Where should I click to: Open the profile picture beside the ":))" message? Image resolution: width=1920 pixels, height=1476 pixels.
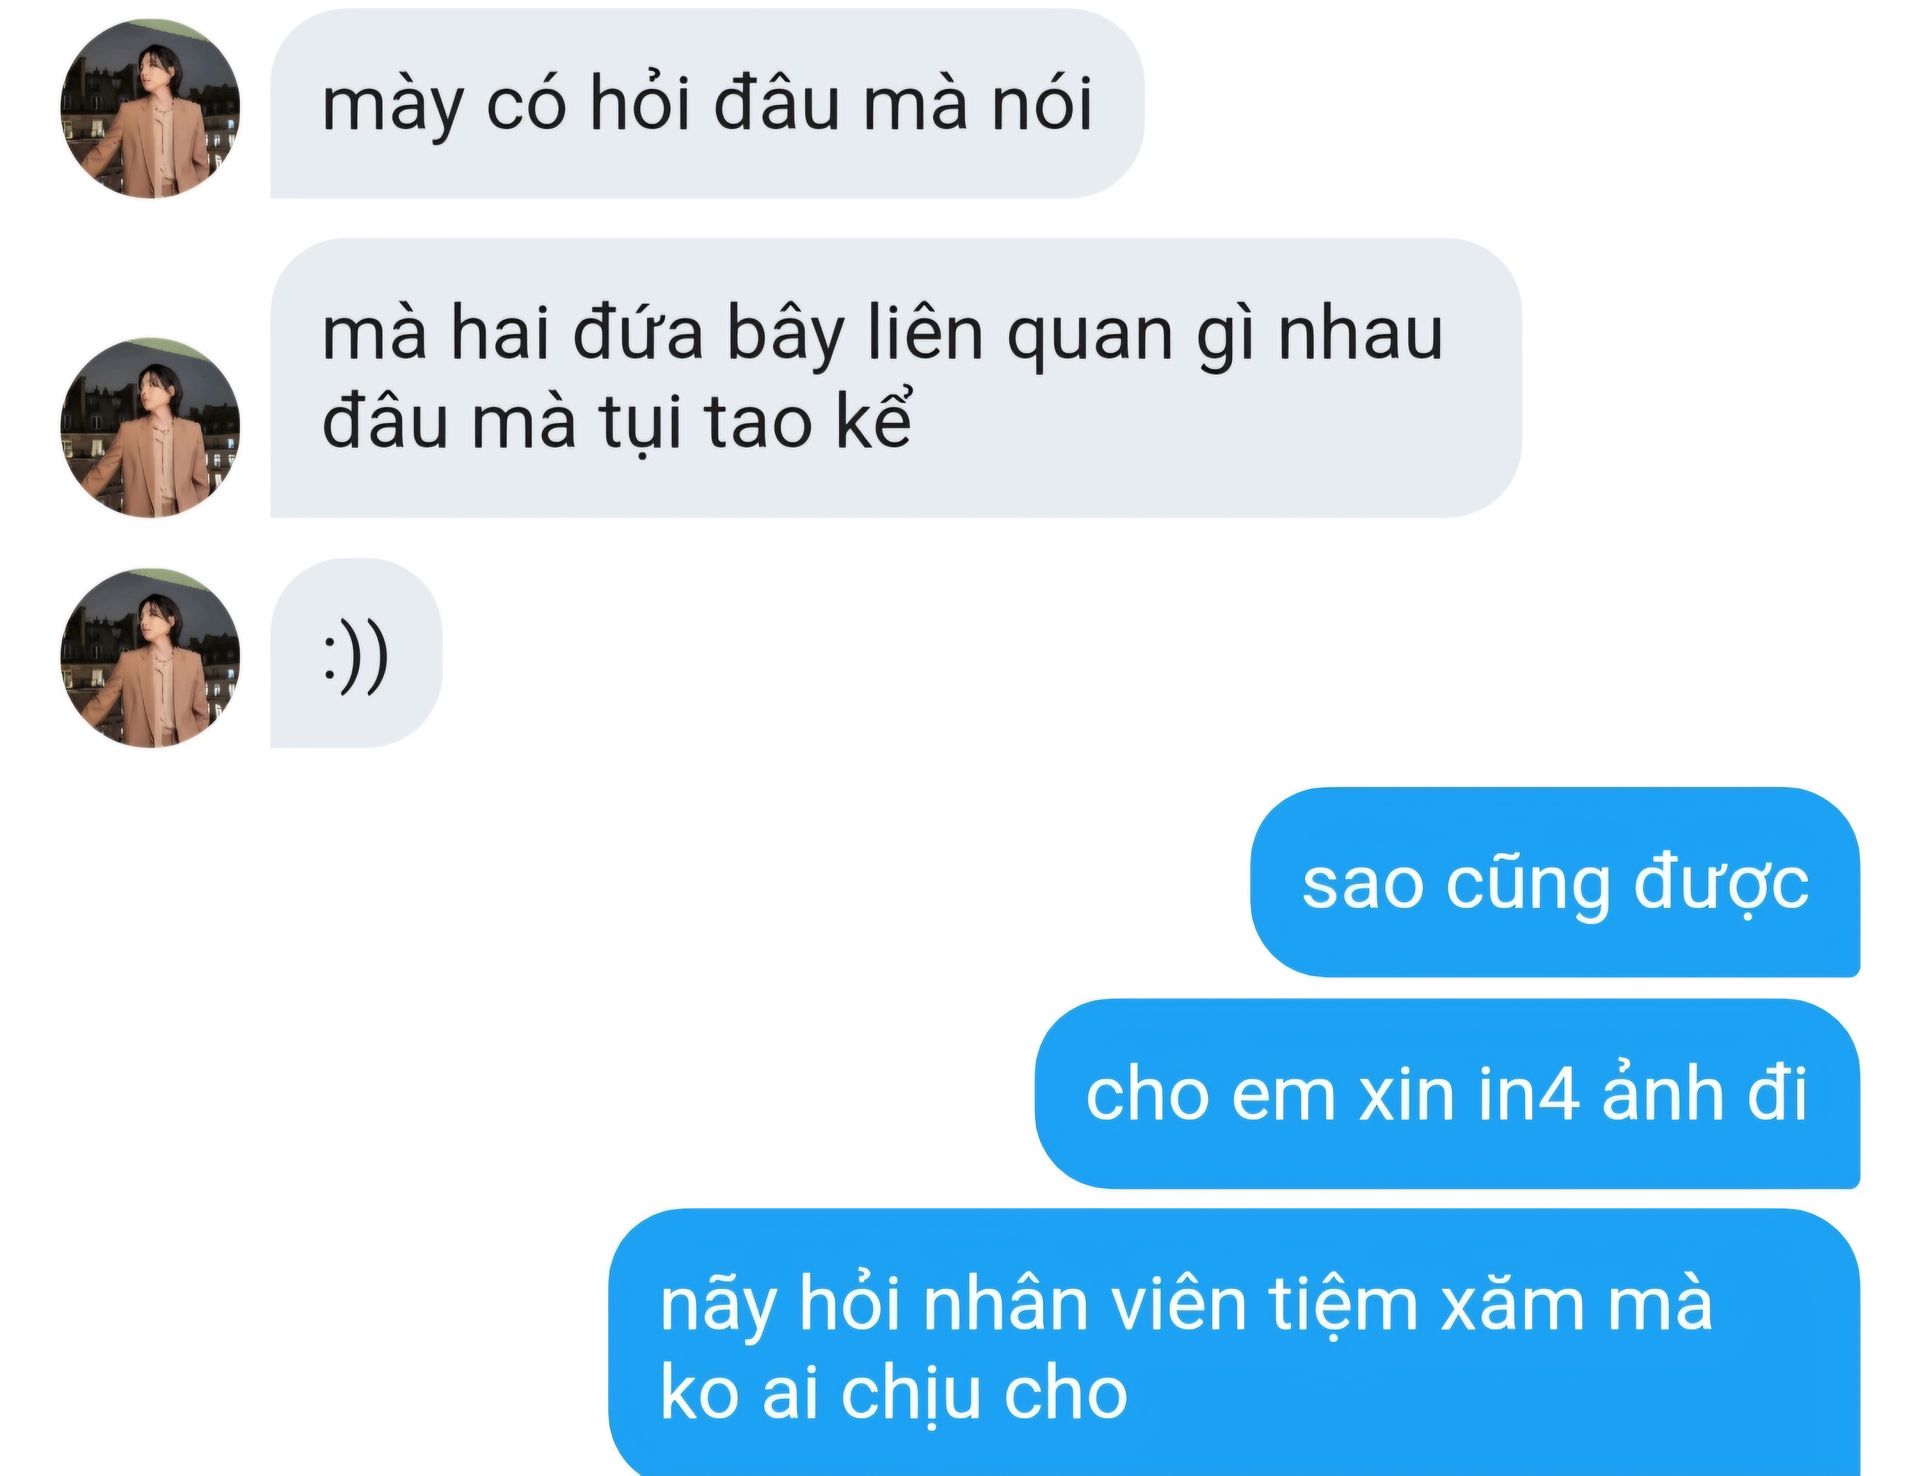coord(150,658)
